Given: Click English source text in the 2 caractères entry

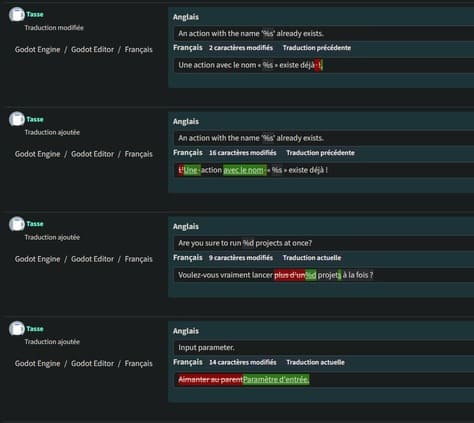Looking at the screenshot, I should point(251,34).
